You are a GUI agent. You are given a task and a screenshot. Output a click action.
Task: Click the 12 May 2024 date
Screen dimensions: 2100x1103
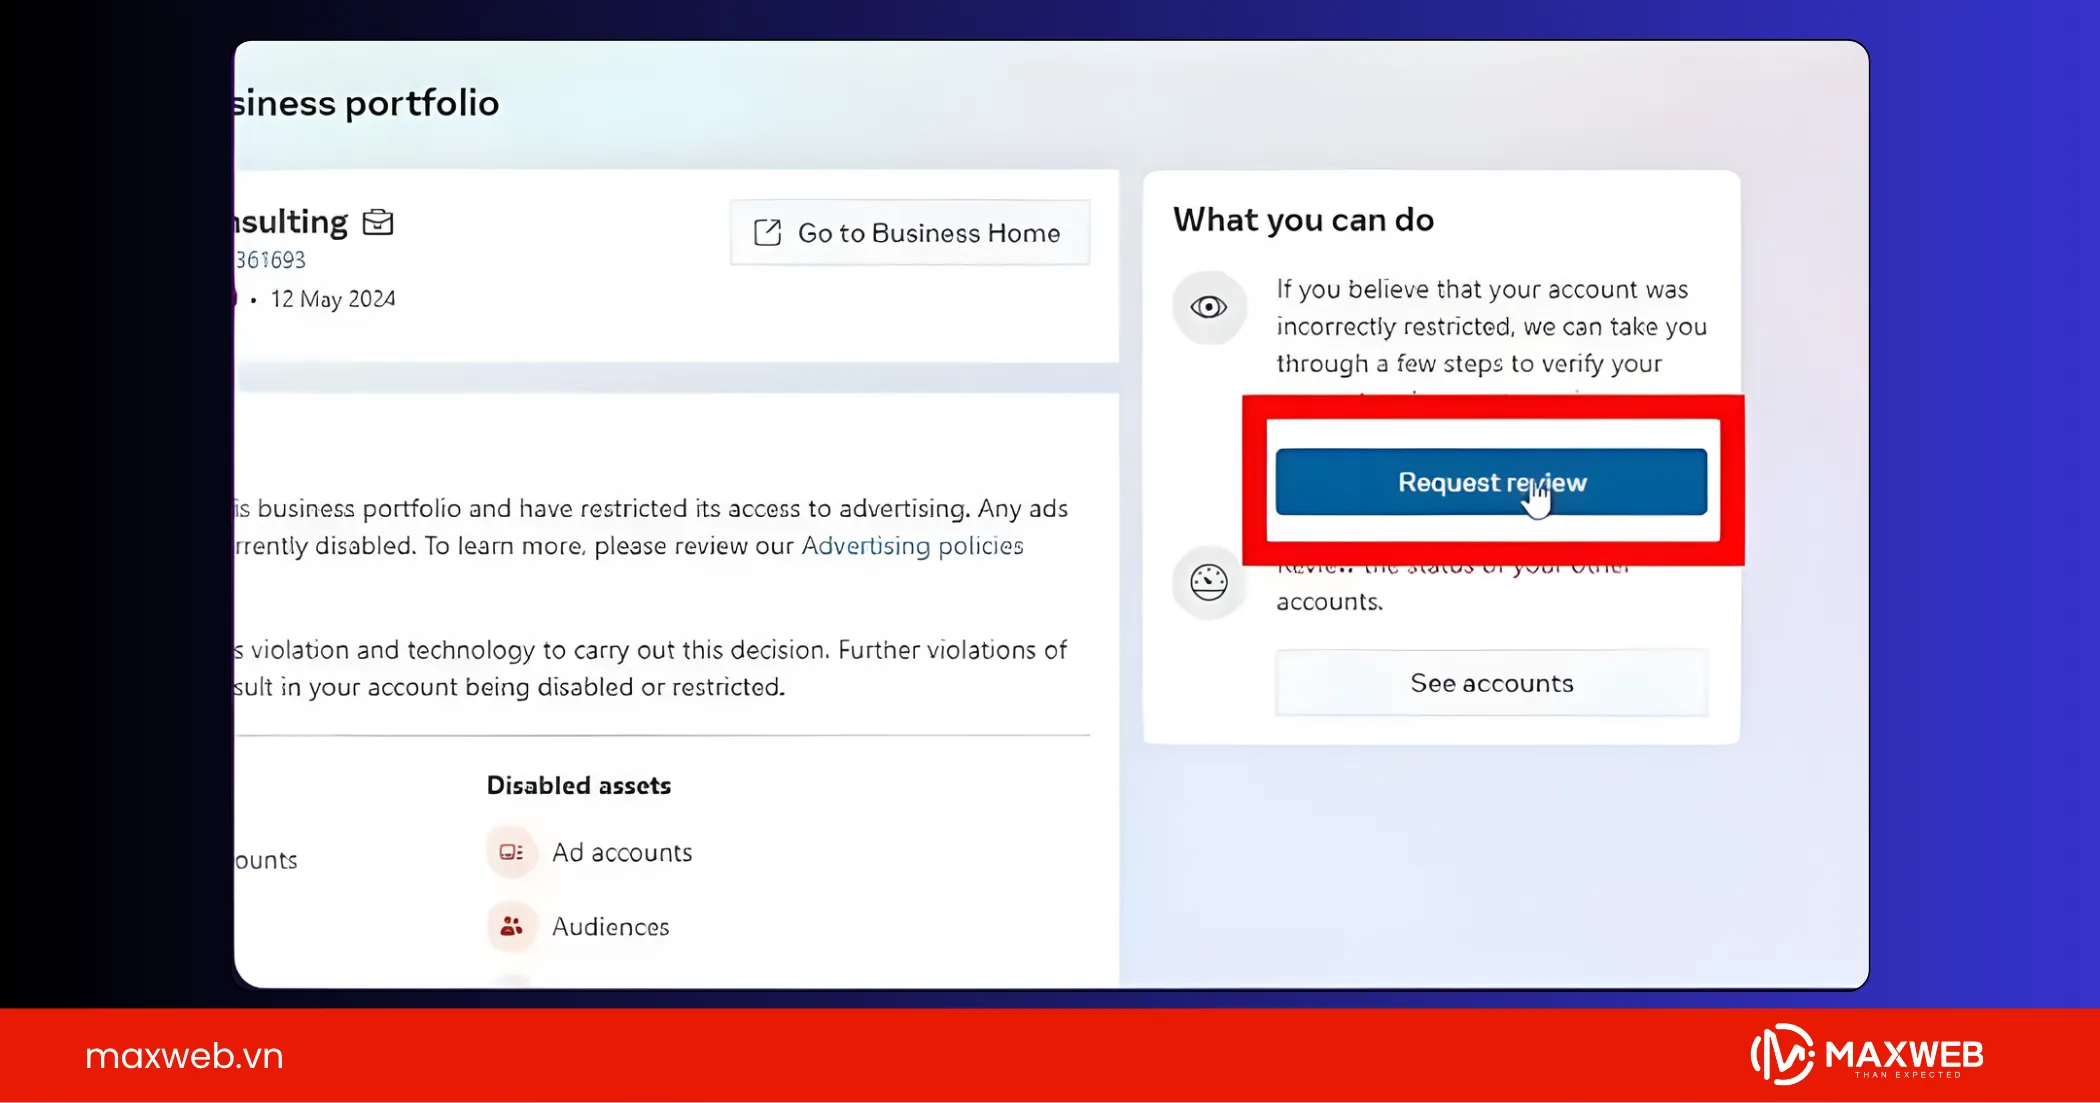[333, 299]
